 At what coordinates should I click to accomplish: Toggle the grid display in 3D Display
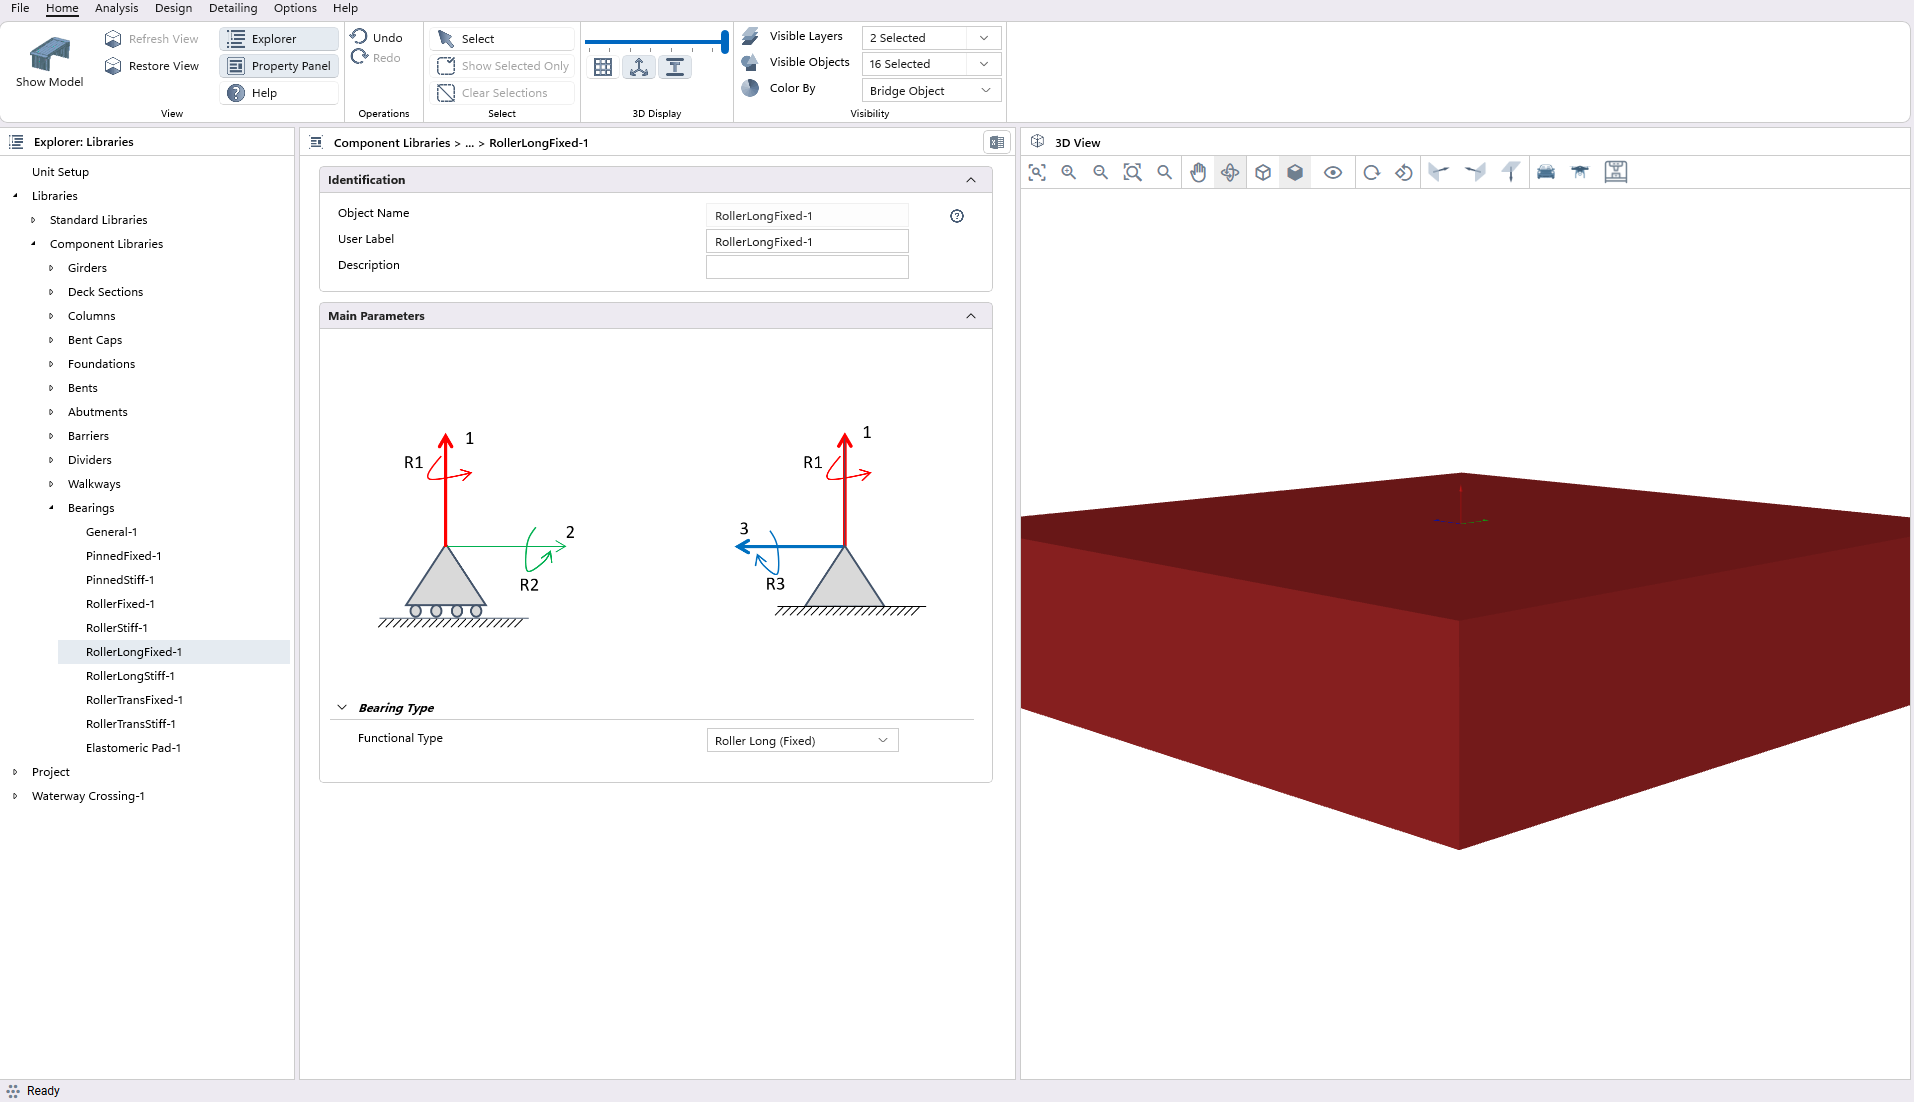pyautogui.click(x=603, y=67)
